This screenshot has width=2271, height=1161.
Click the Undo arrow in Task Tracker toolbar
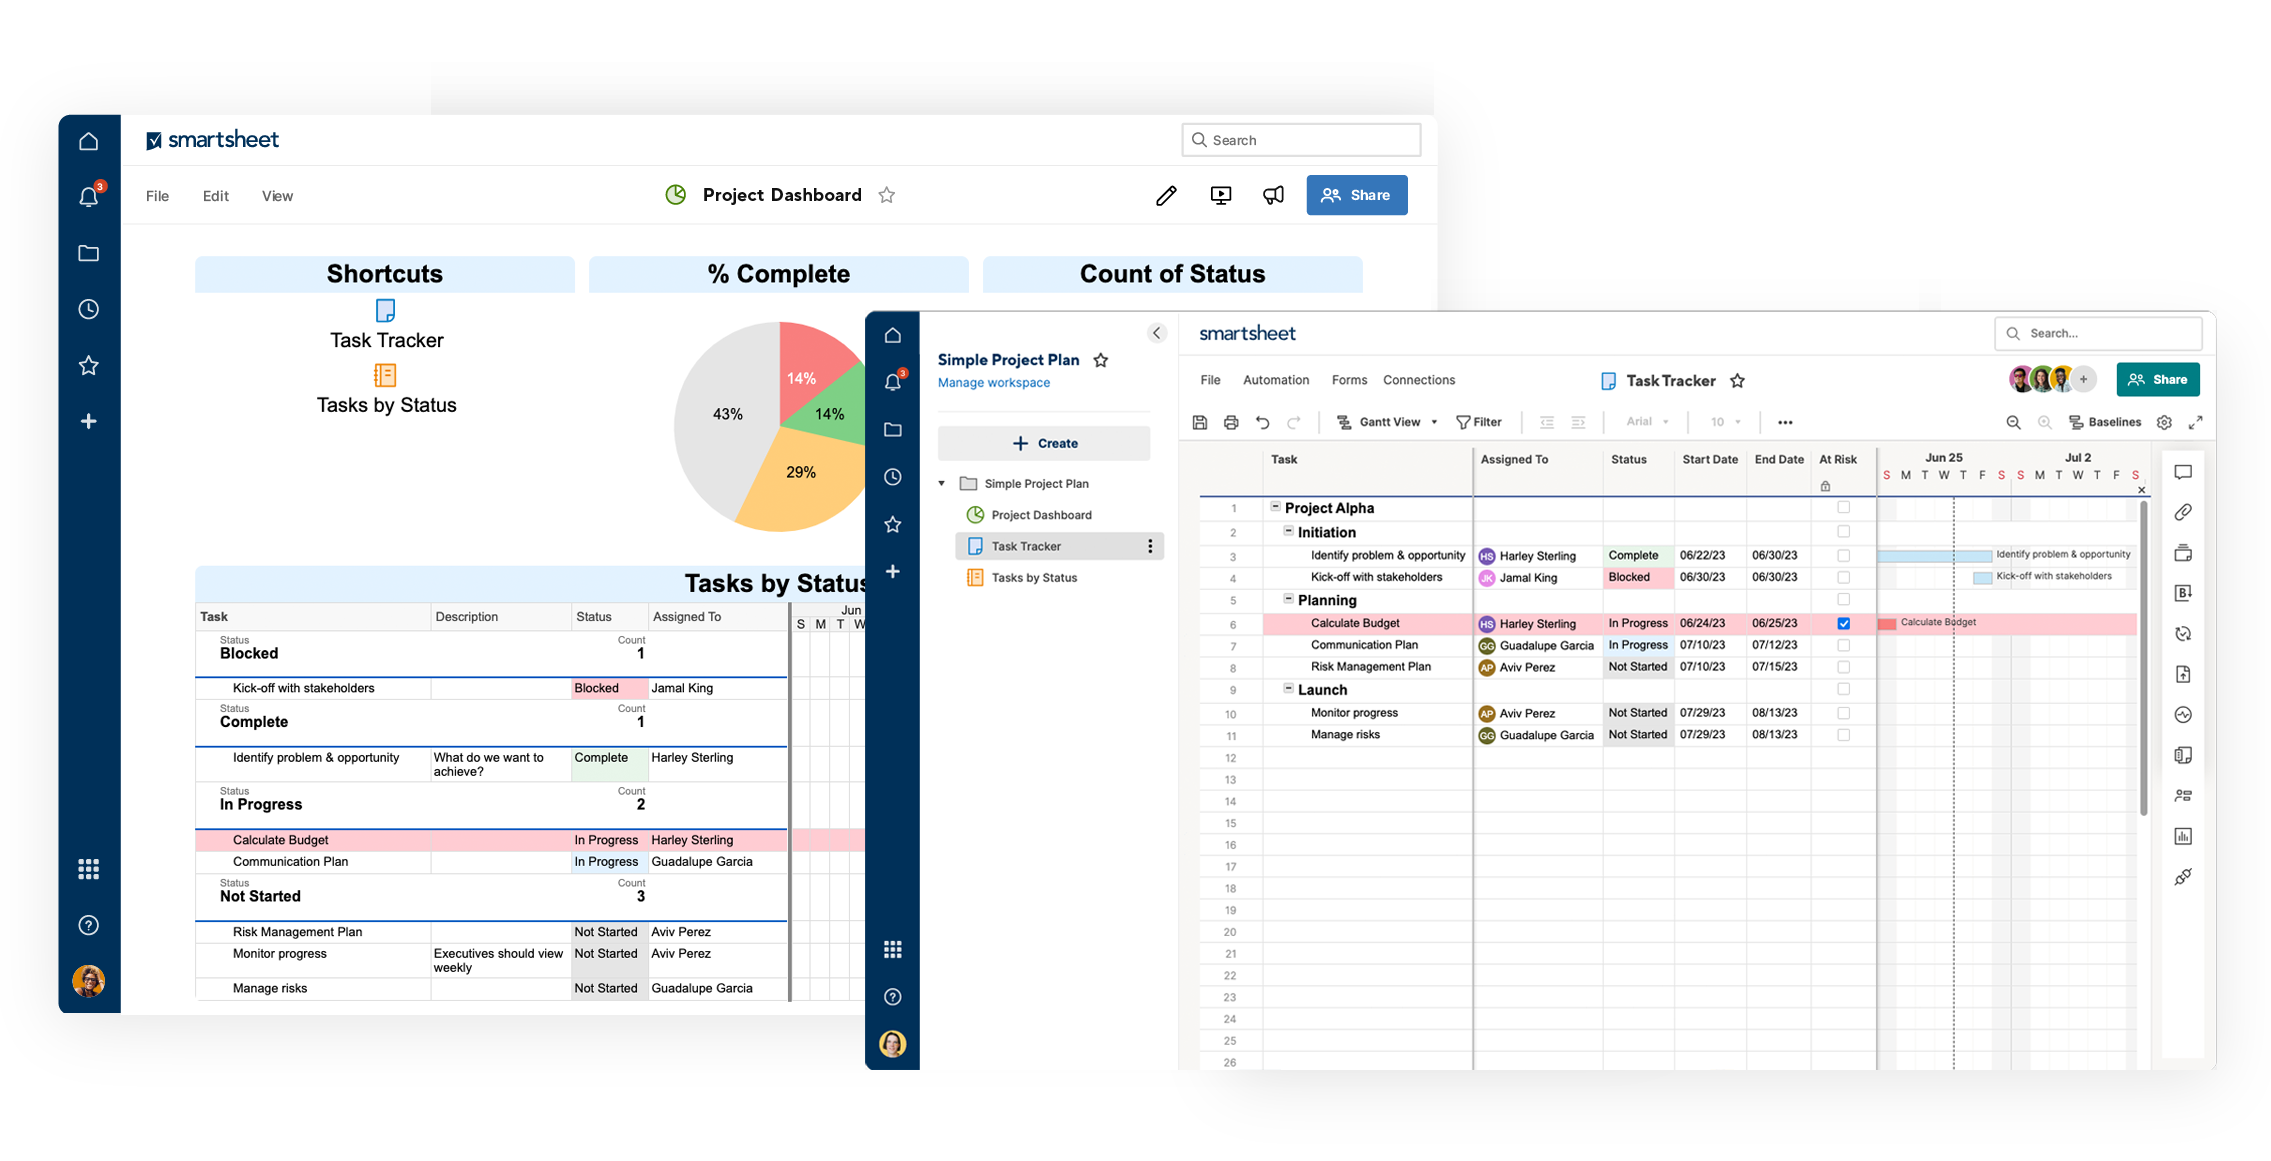(1263, 422)
